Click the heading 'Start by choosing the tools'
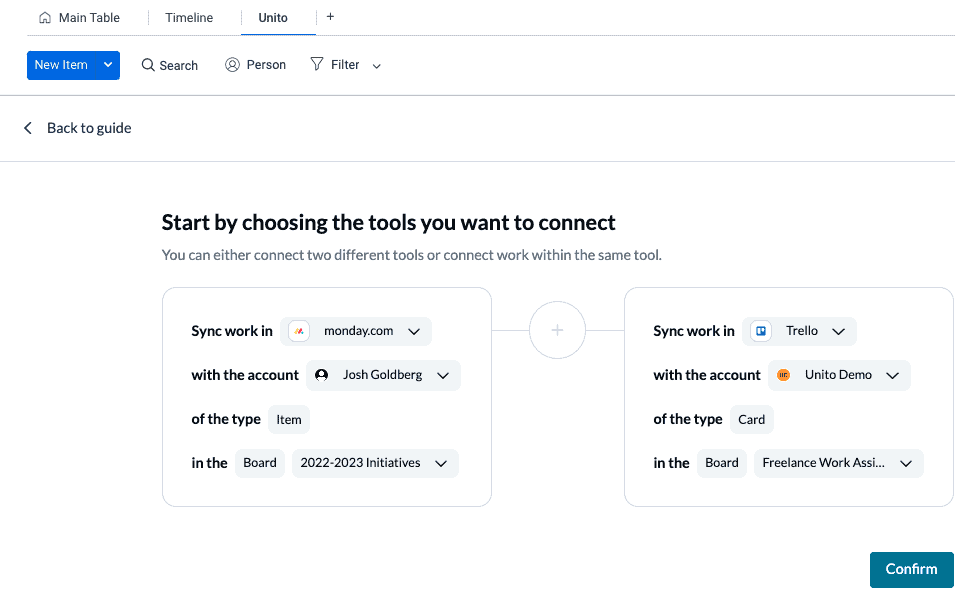 pyautogui.click(x=389, y=222)
